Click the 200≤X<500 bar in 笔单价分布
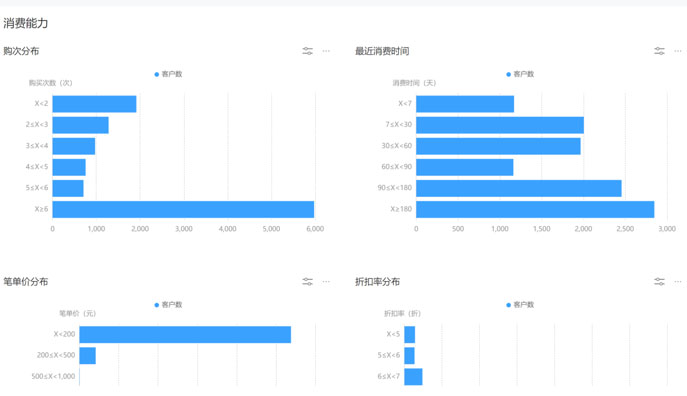The image size is (687, 396). click(x=88, y=356)
